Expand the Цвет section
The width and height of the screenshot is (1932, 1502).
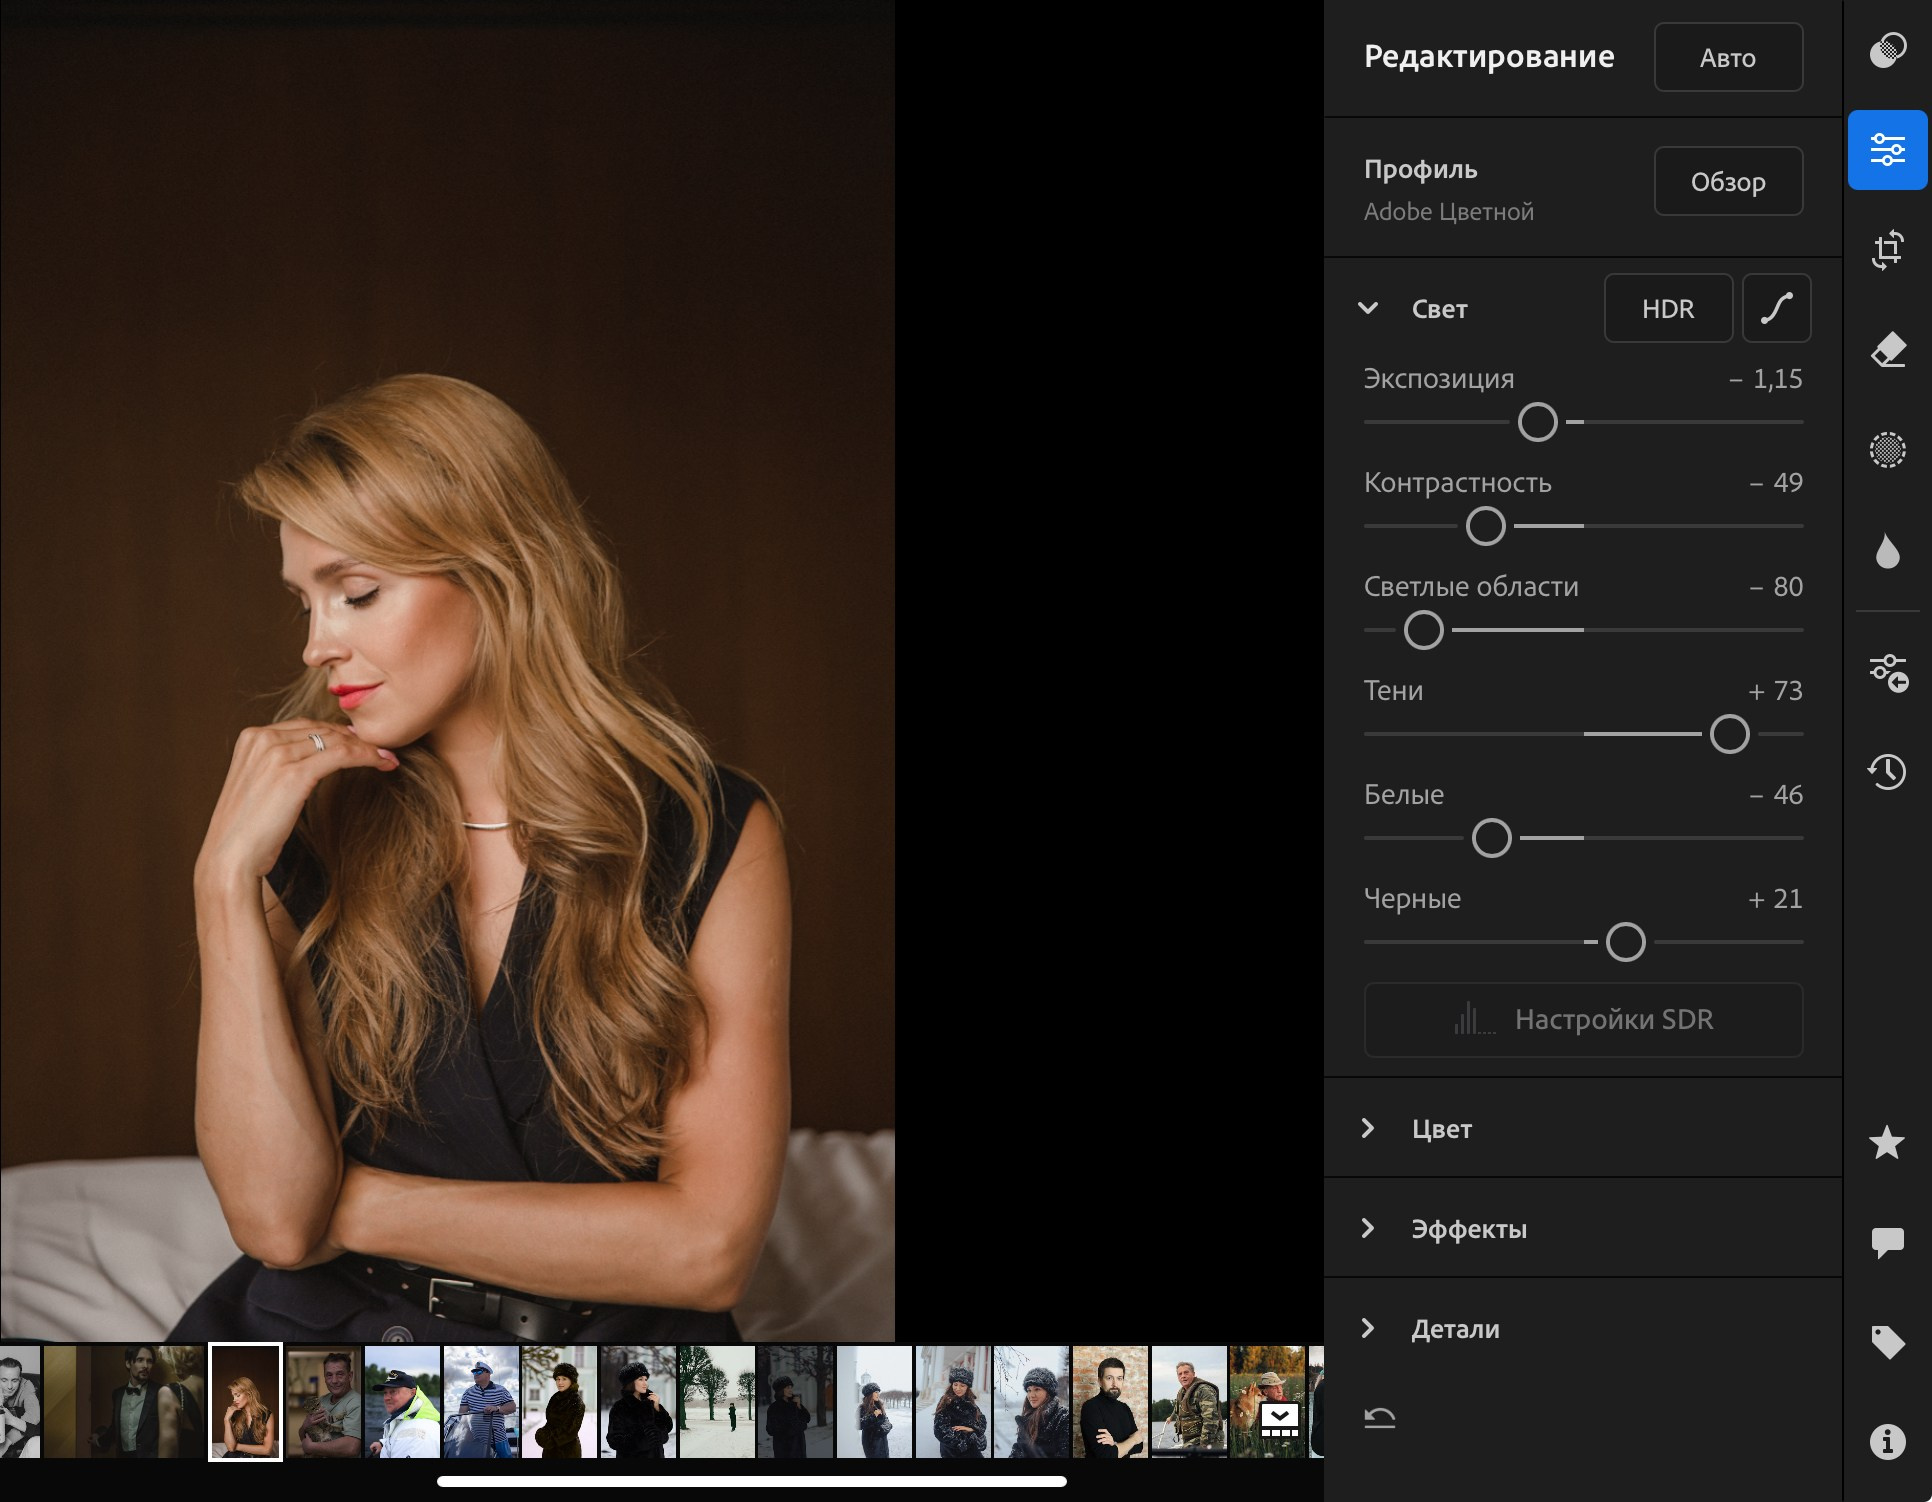1368,1129
